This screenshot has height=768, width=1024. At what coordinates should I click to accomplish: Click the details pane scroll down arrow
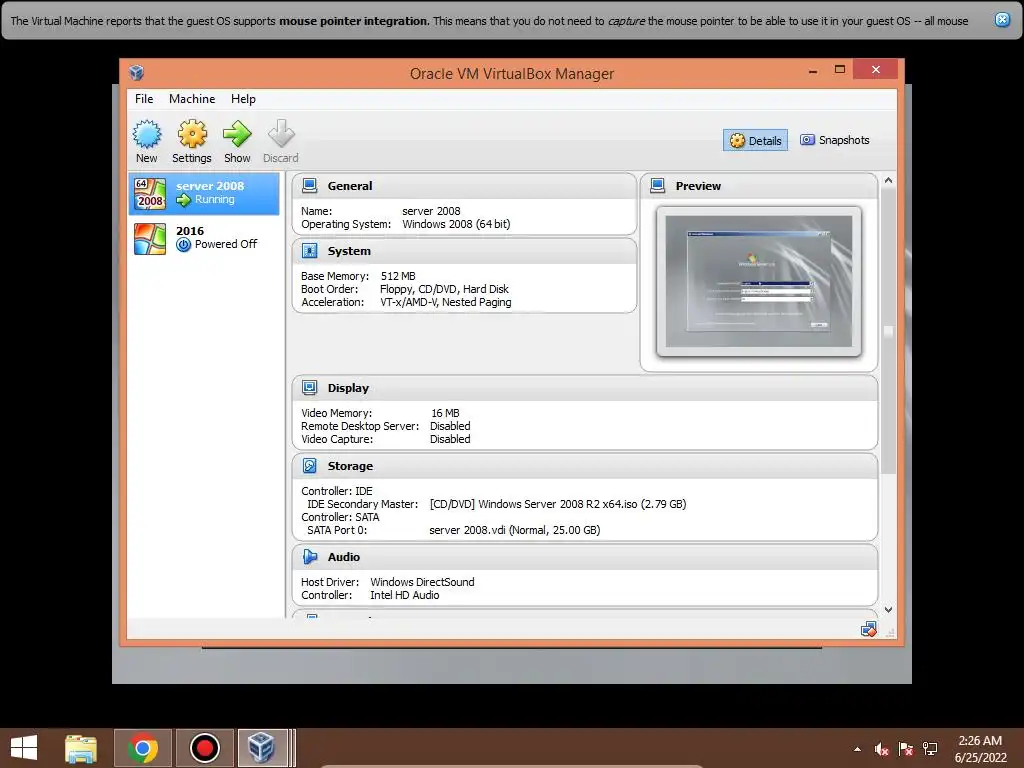pyautogui.click(x=888, y=609)
